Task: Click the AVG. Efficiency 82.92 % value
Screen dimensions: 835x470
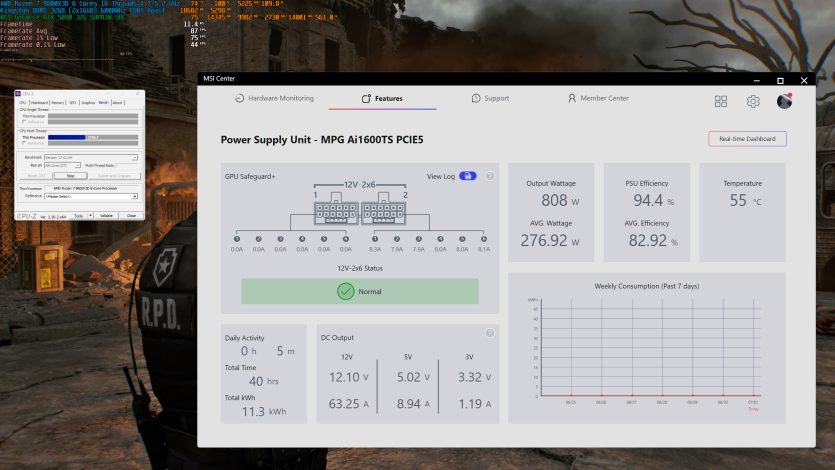Action: 653,241
